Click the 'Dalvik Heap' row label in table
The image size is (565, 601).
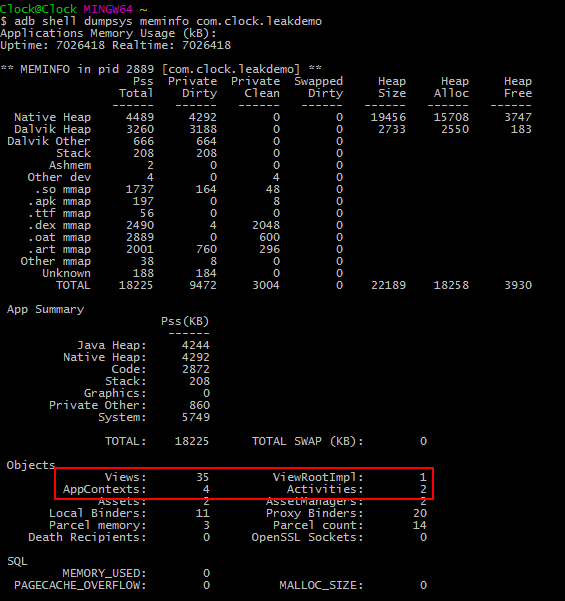coord(53,129)
